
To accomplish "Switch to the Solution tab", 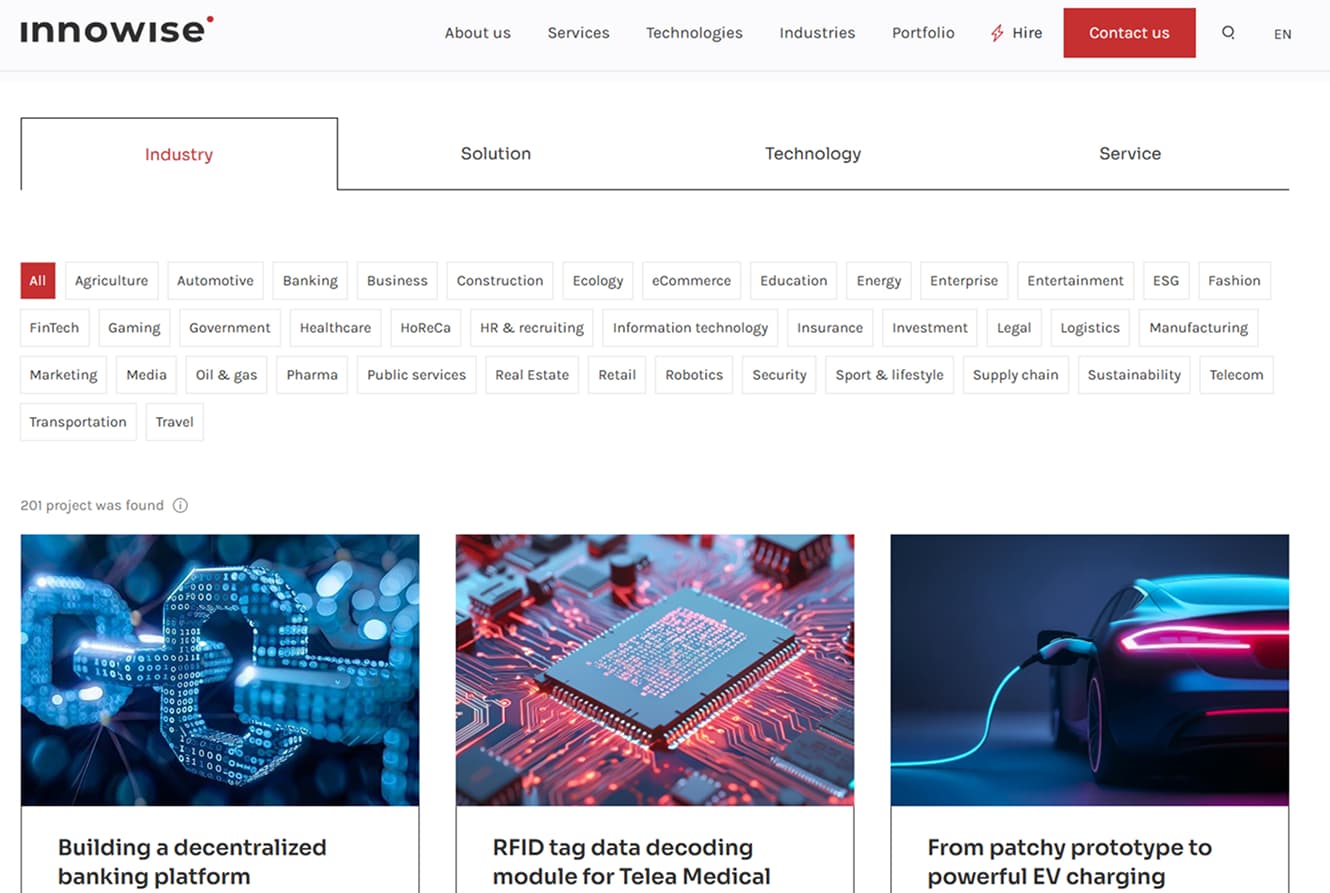I will click(495, 154).
